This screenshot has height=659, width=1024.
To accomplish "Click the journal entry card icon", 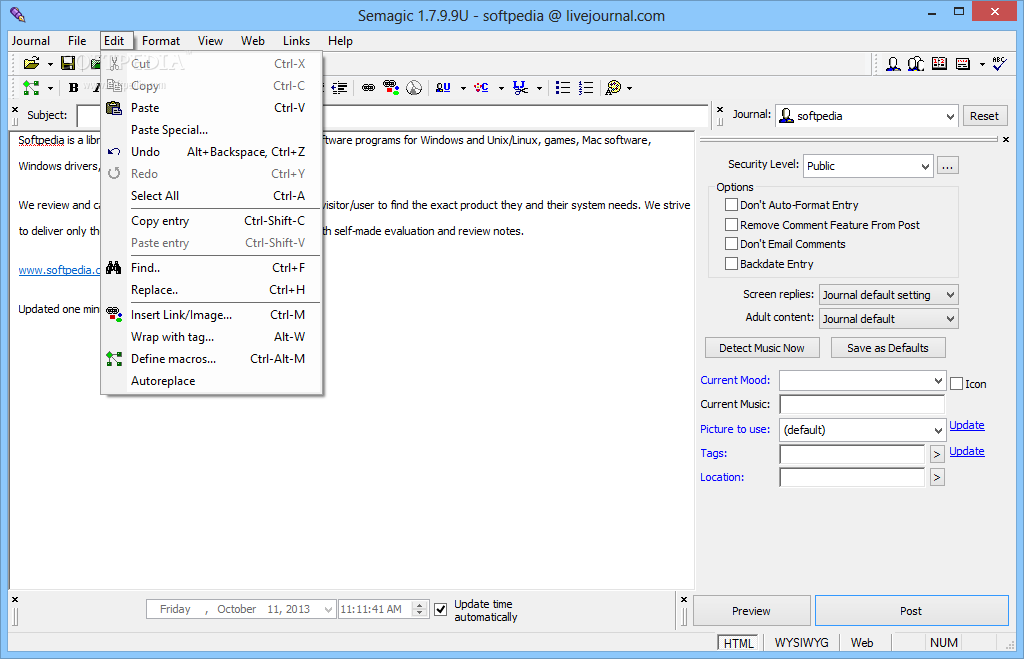I will [x=963, y=63].
